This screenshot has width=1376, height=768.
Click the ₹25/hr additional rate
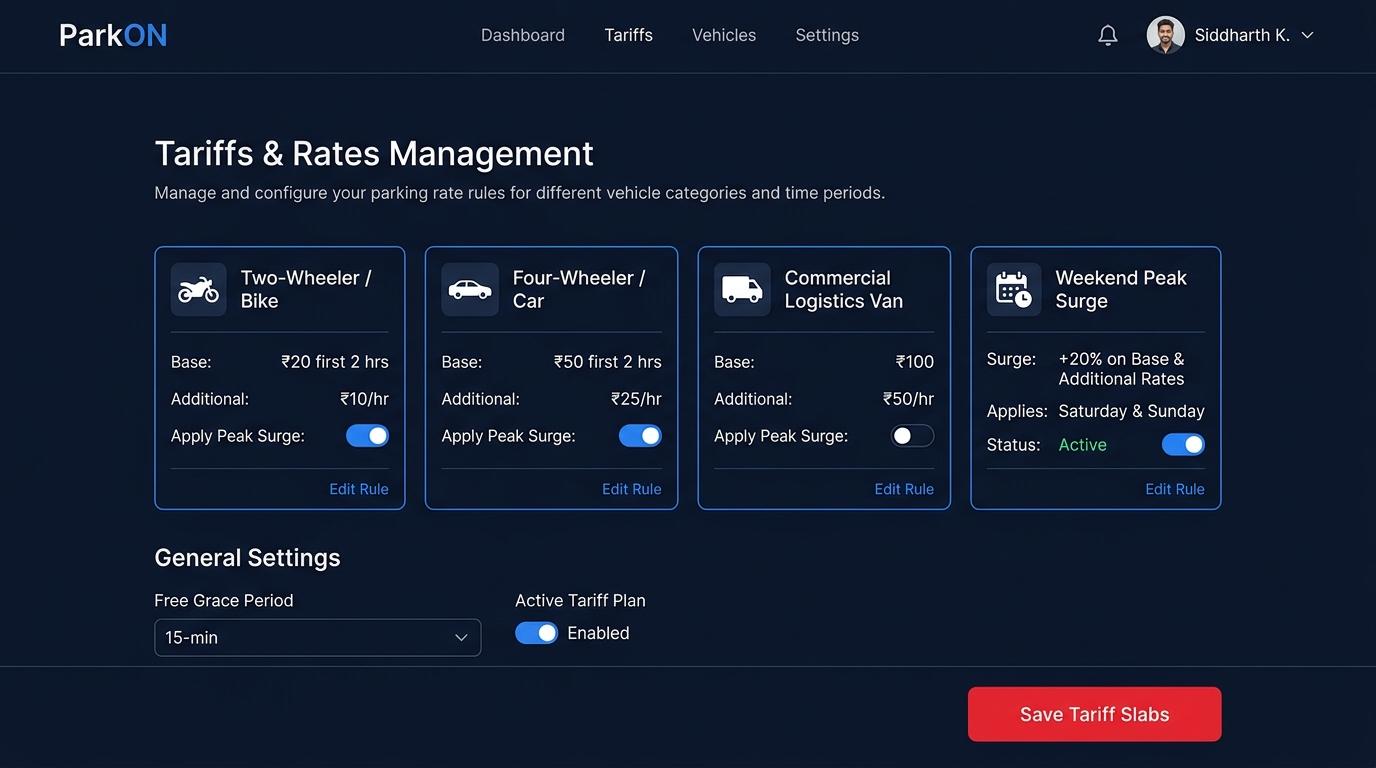636,399
